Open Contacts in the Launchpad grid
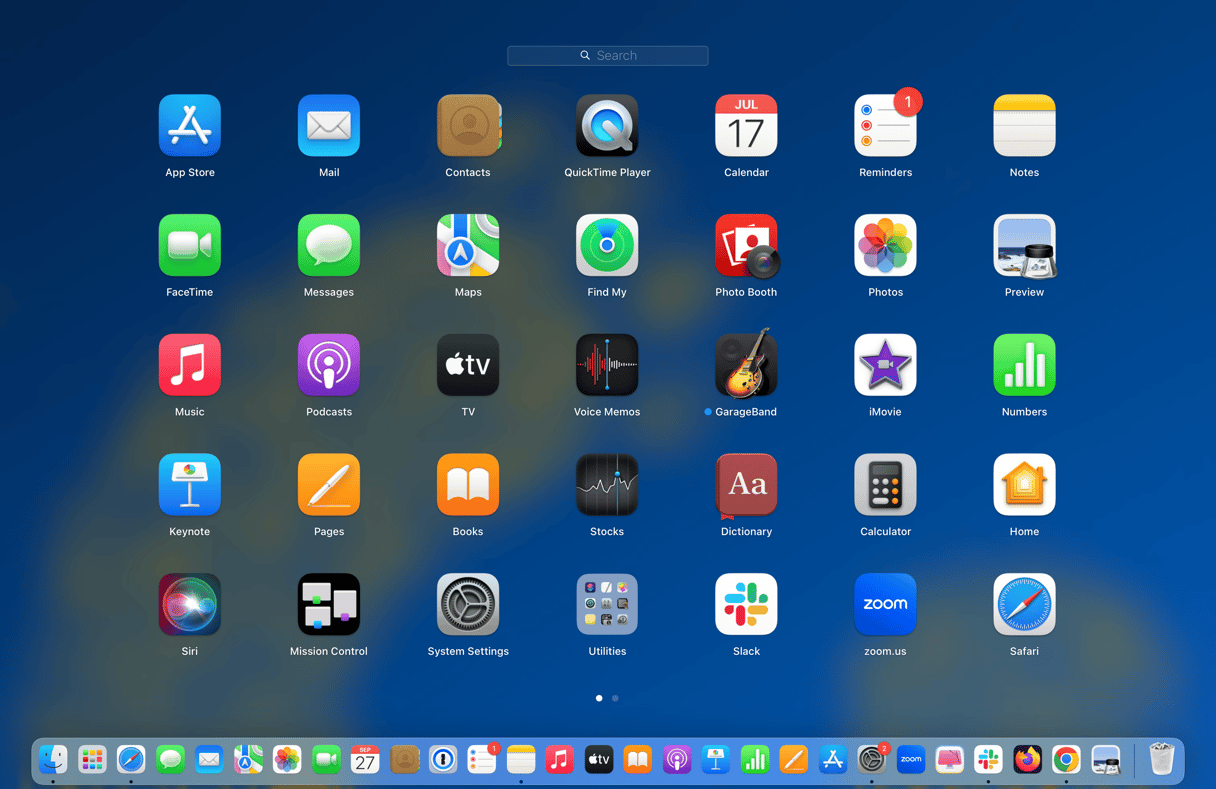Image resolution: width=1216 pixels, height=789 pixels. (x=468, y=126)
